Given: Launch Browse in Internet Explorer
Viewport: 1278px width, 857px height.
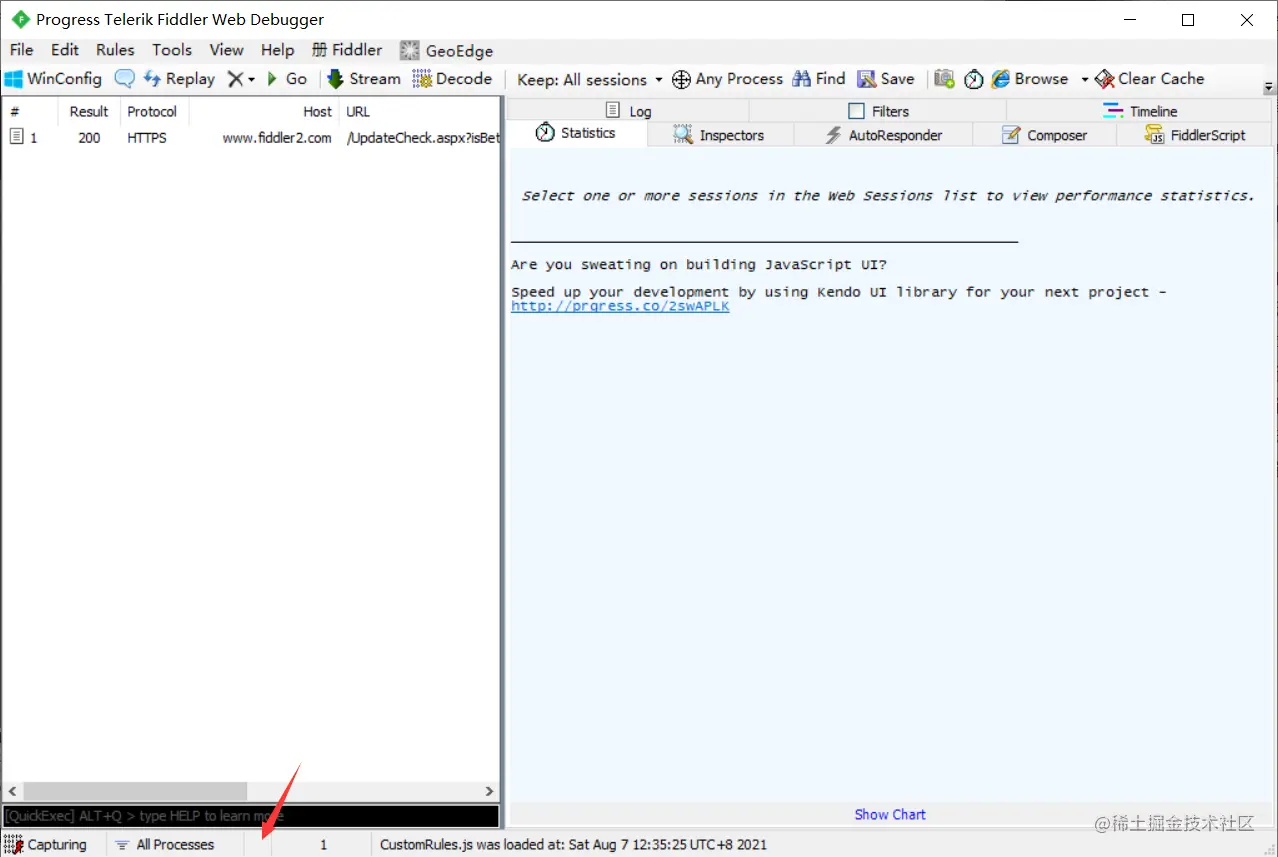Looking at the screenshot, I should point(1030,79).
